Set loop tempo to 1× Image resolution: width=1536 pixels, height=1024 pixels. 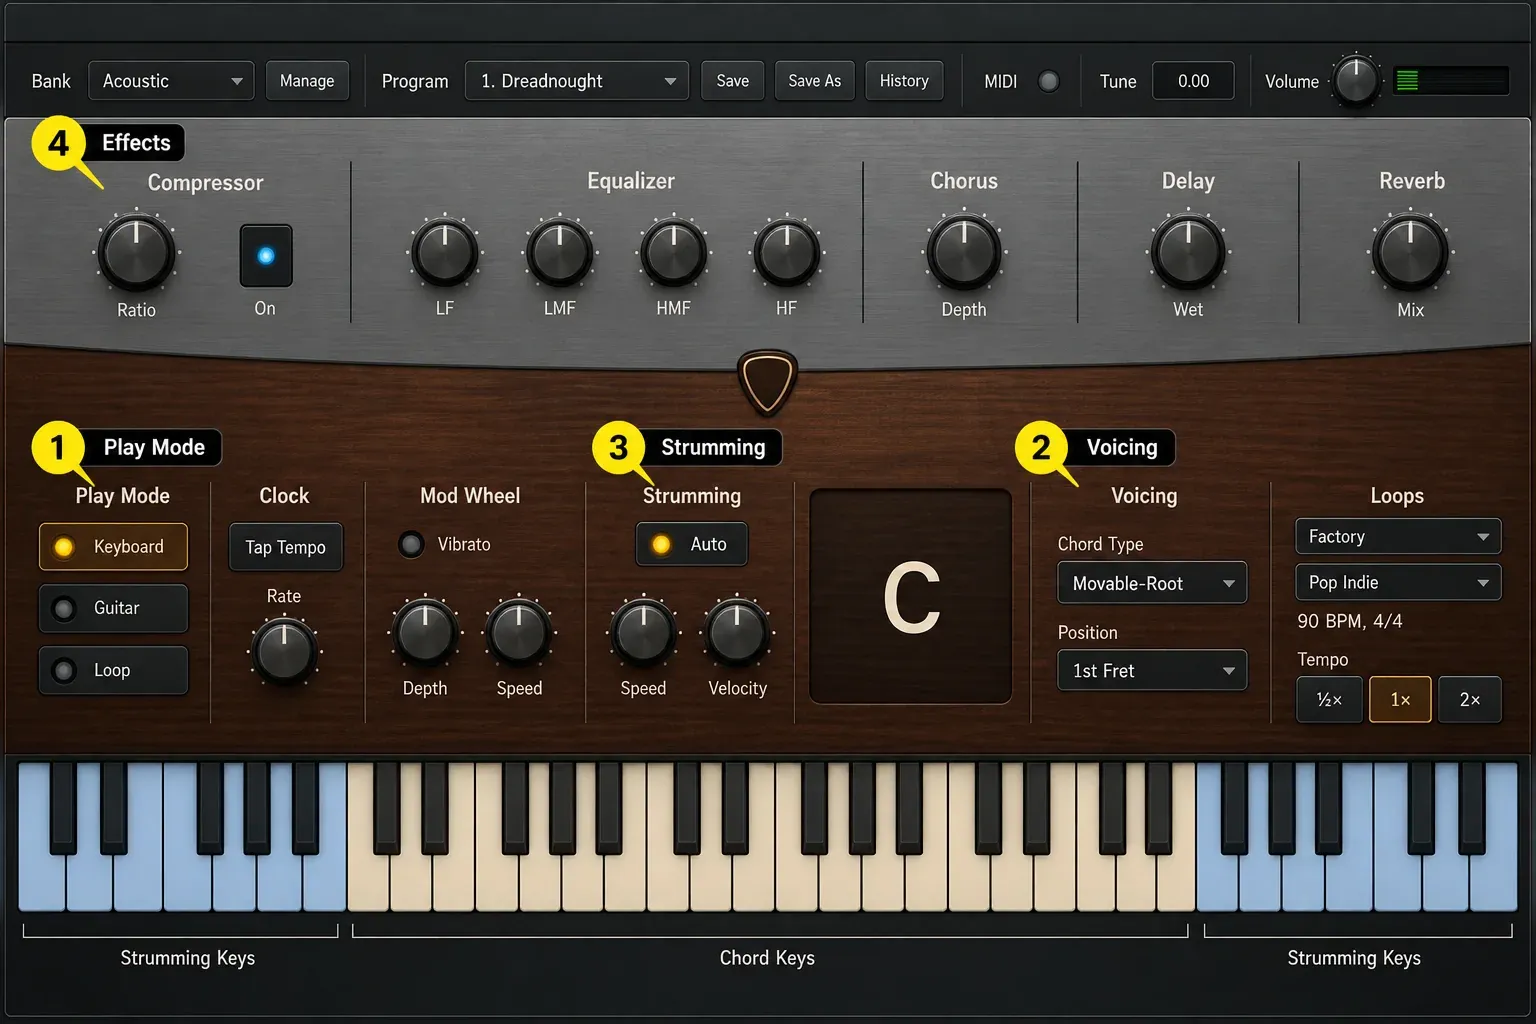1400,700
